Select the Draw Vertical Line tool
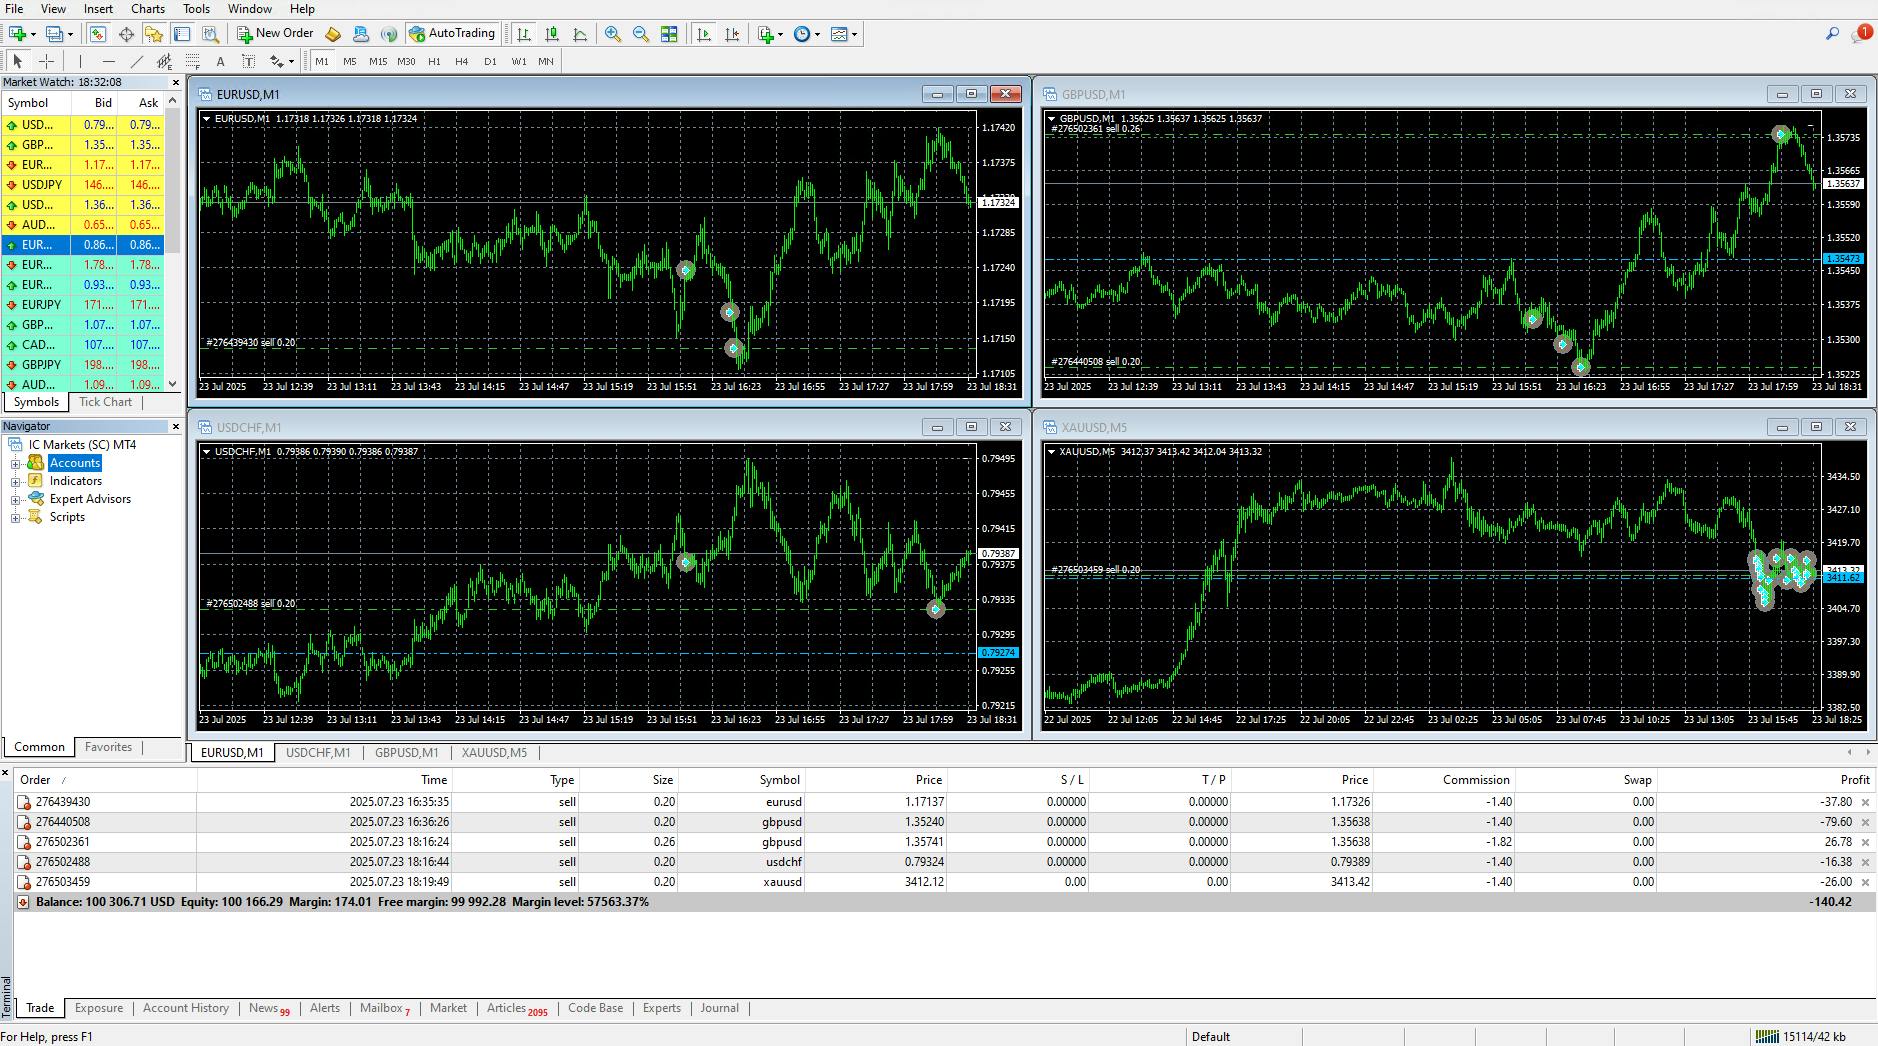 click(x=82, y=61)
